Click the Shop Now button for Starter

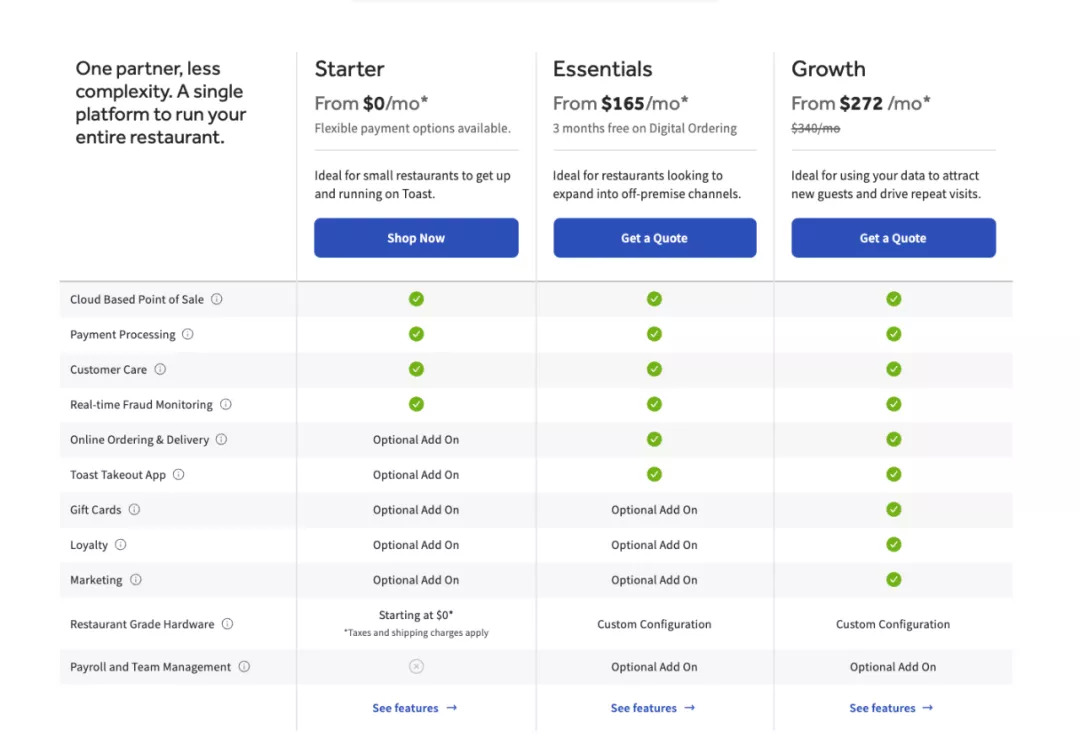click(416, 238)
